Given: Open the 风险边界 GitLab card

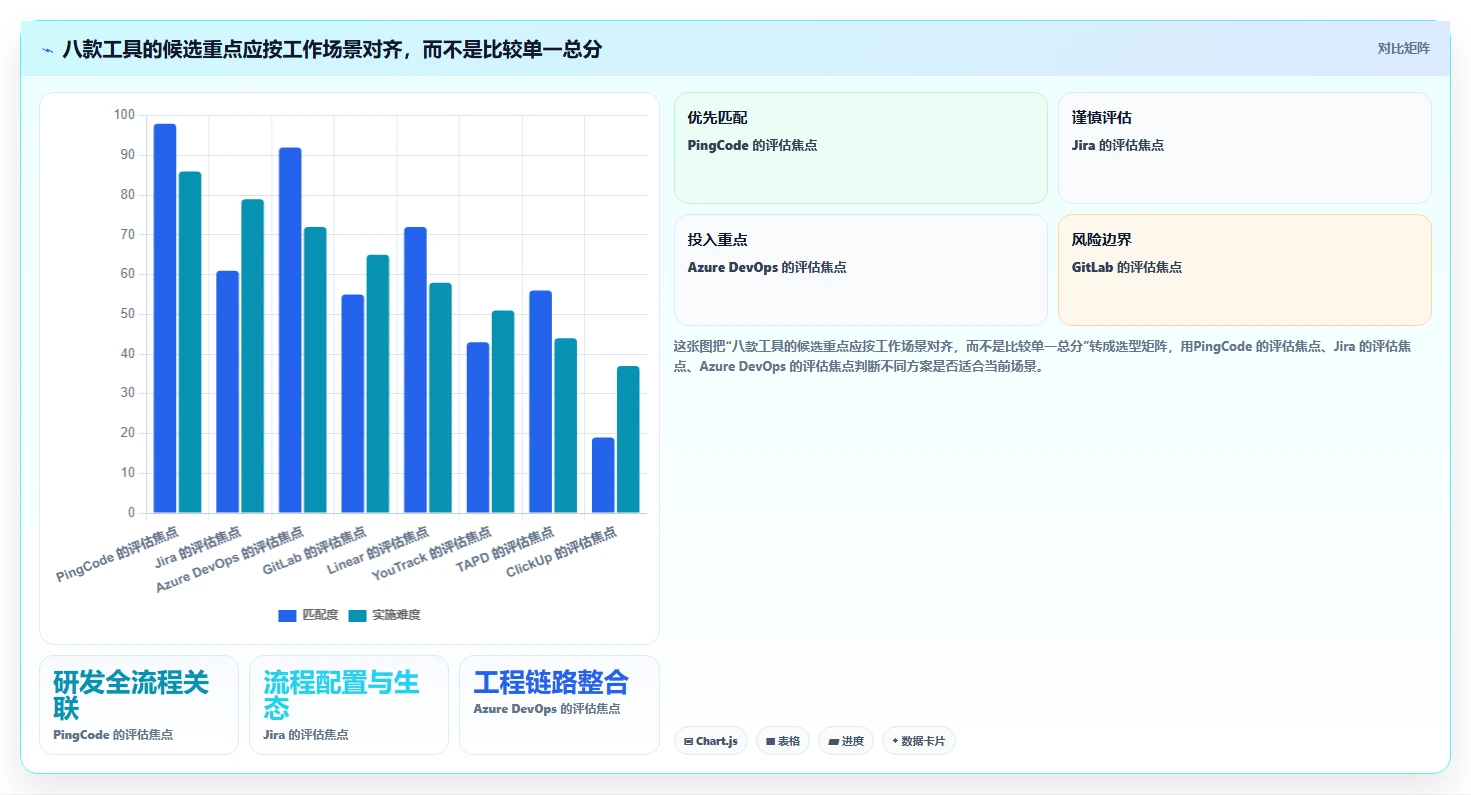Looking at the screenshot, I should 1245,270.
